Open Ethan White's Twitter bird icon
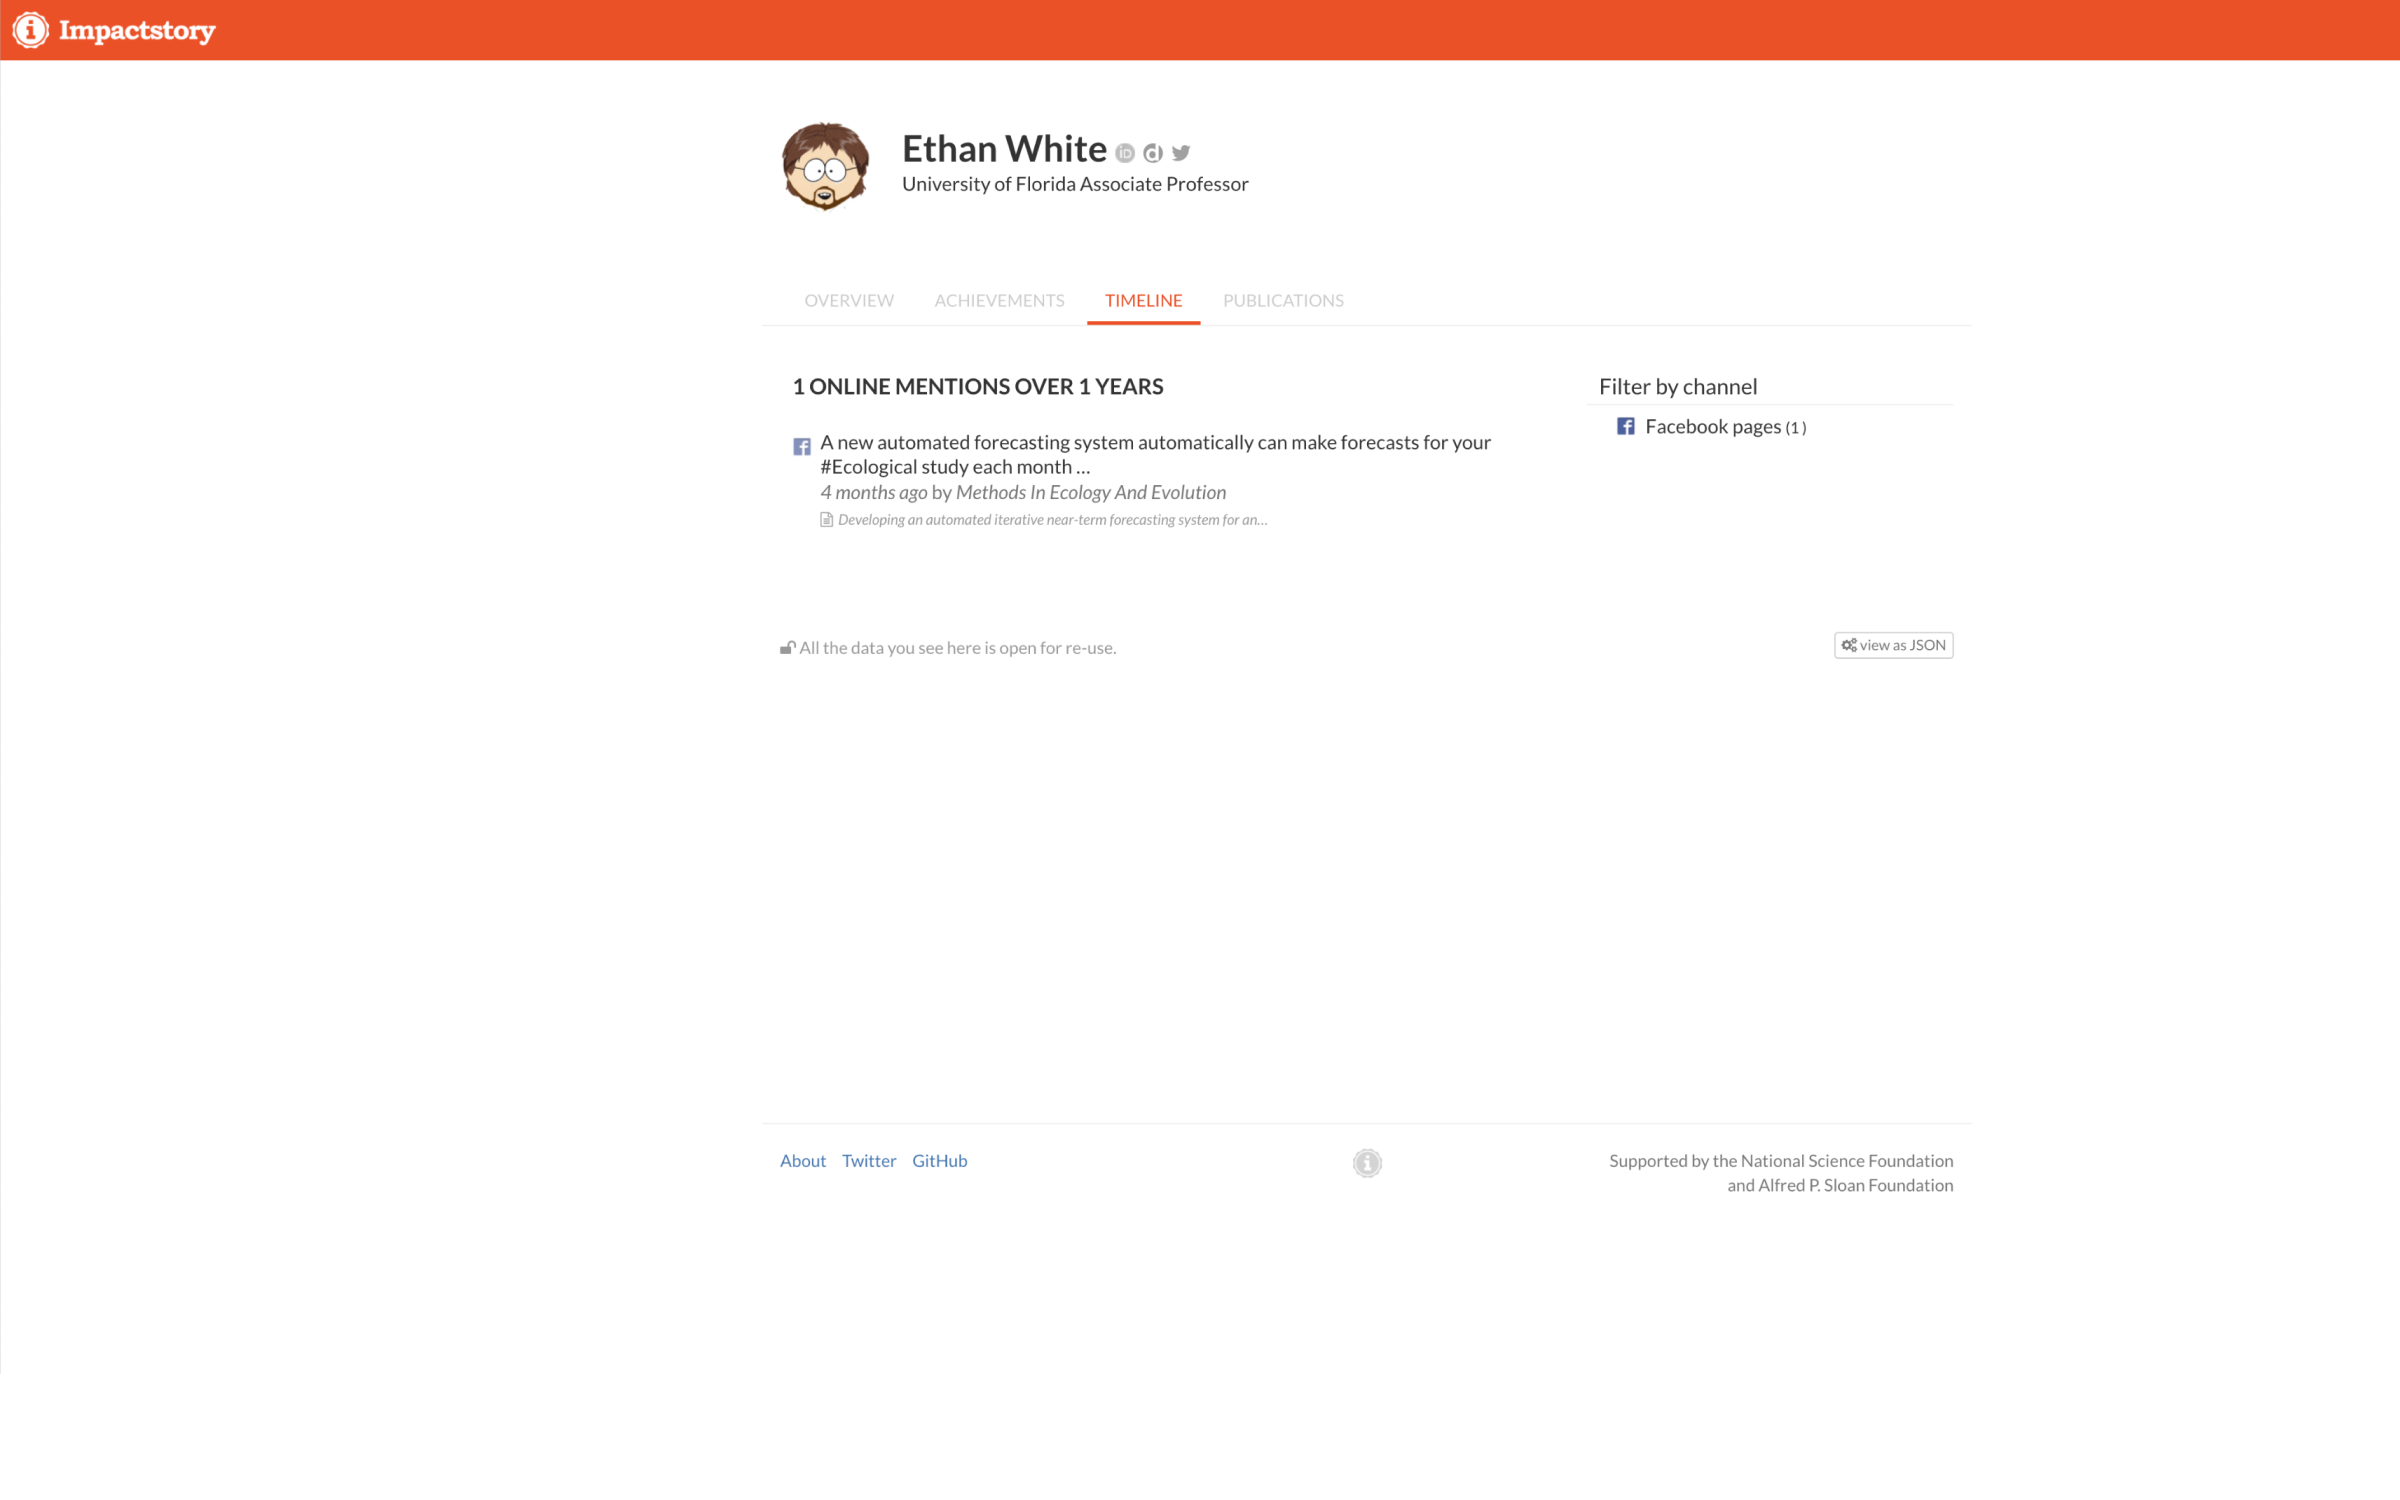The height and width of the screenshot is (1500, 2400). tap(1181, 153)
